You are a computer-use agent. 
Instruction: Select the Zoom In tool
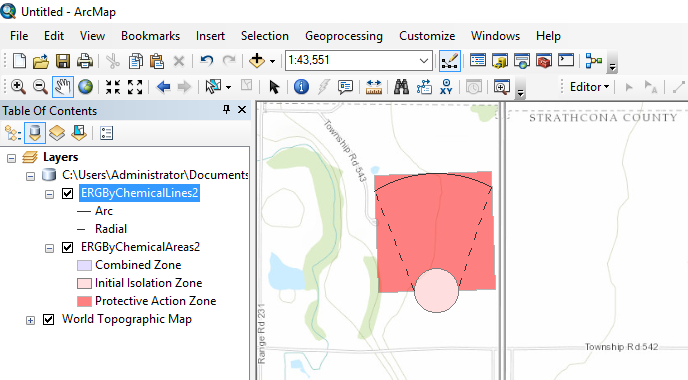click(18, 87)
